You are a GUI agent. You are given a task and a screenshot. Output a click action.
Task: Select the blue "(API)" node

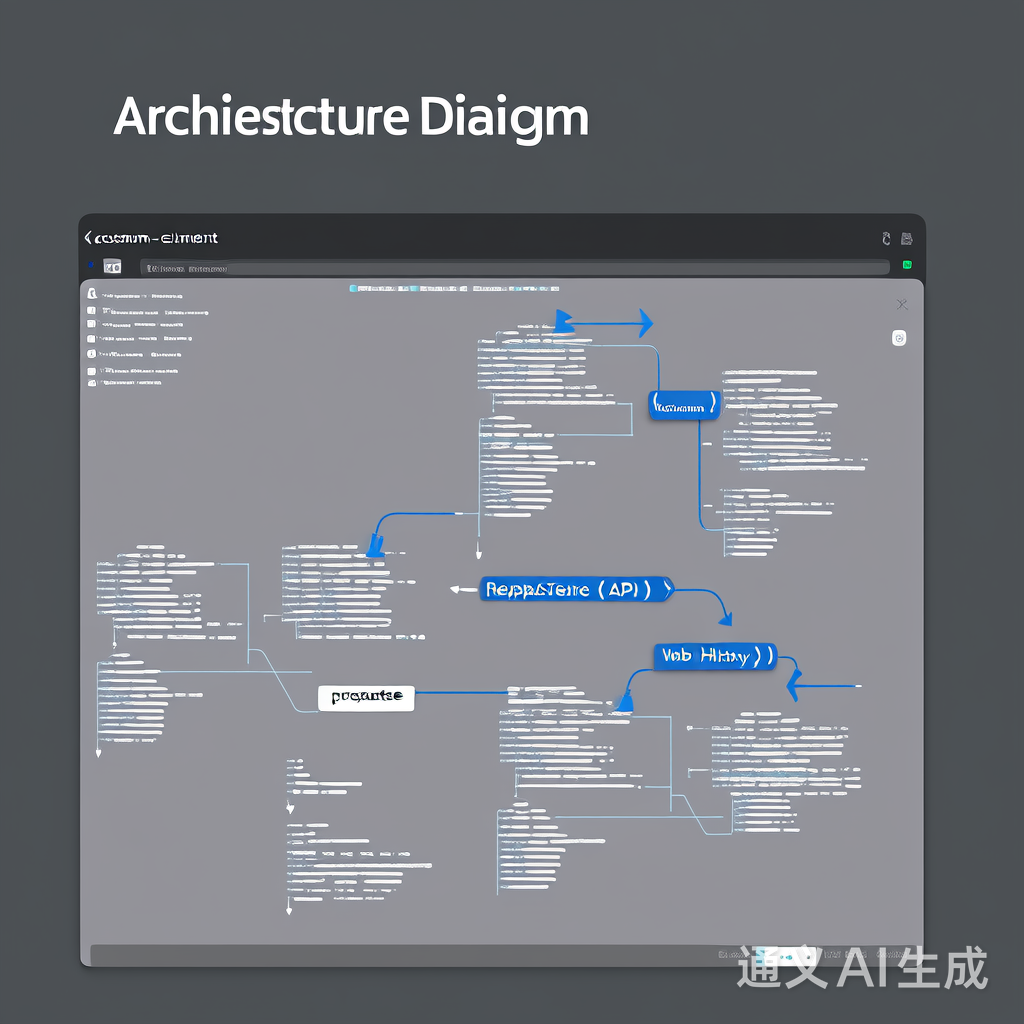coord(576,589)
